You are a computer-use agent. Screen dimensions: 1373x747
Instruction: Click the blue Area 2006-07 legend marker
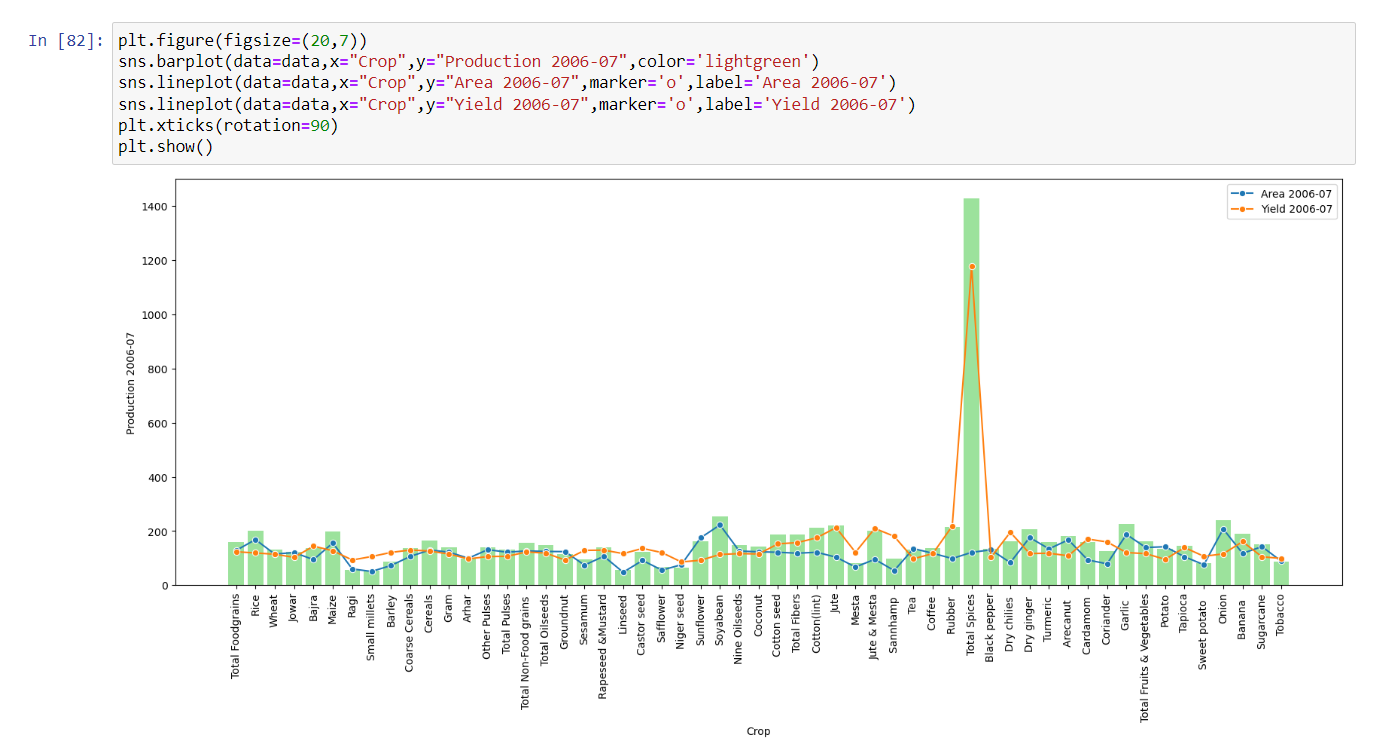tap(1240, 192)
